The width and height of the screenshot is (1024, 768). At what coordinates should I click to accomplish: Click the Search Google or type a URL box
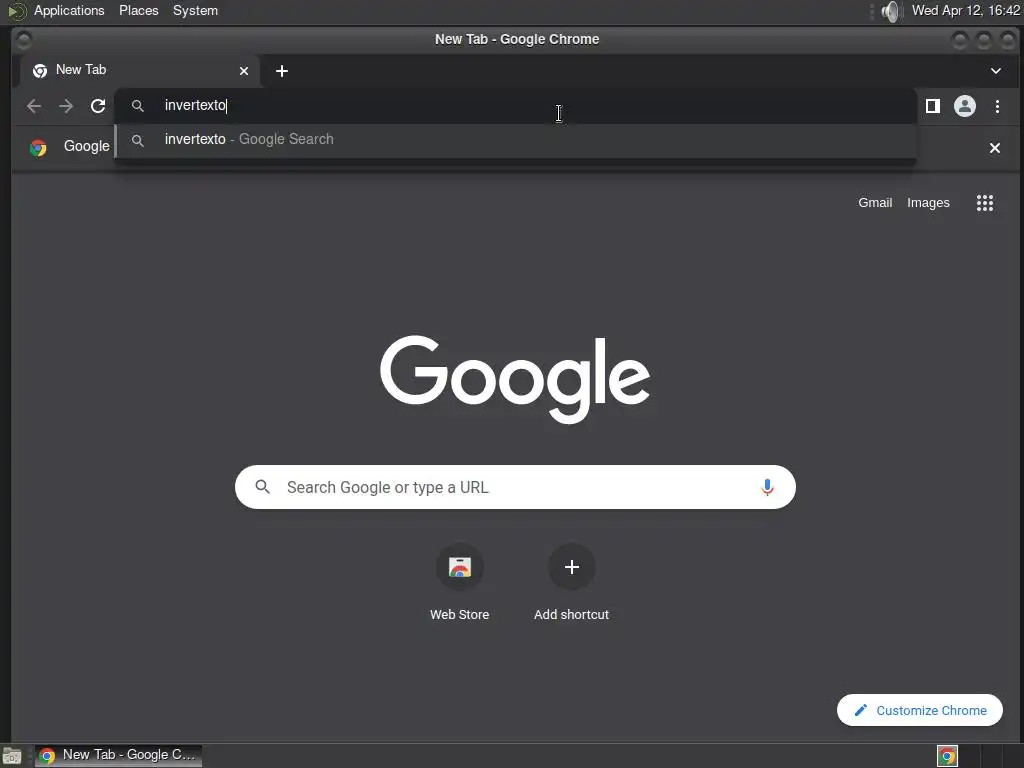click(x=515, y=487)
